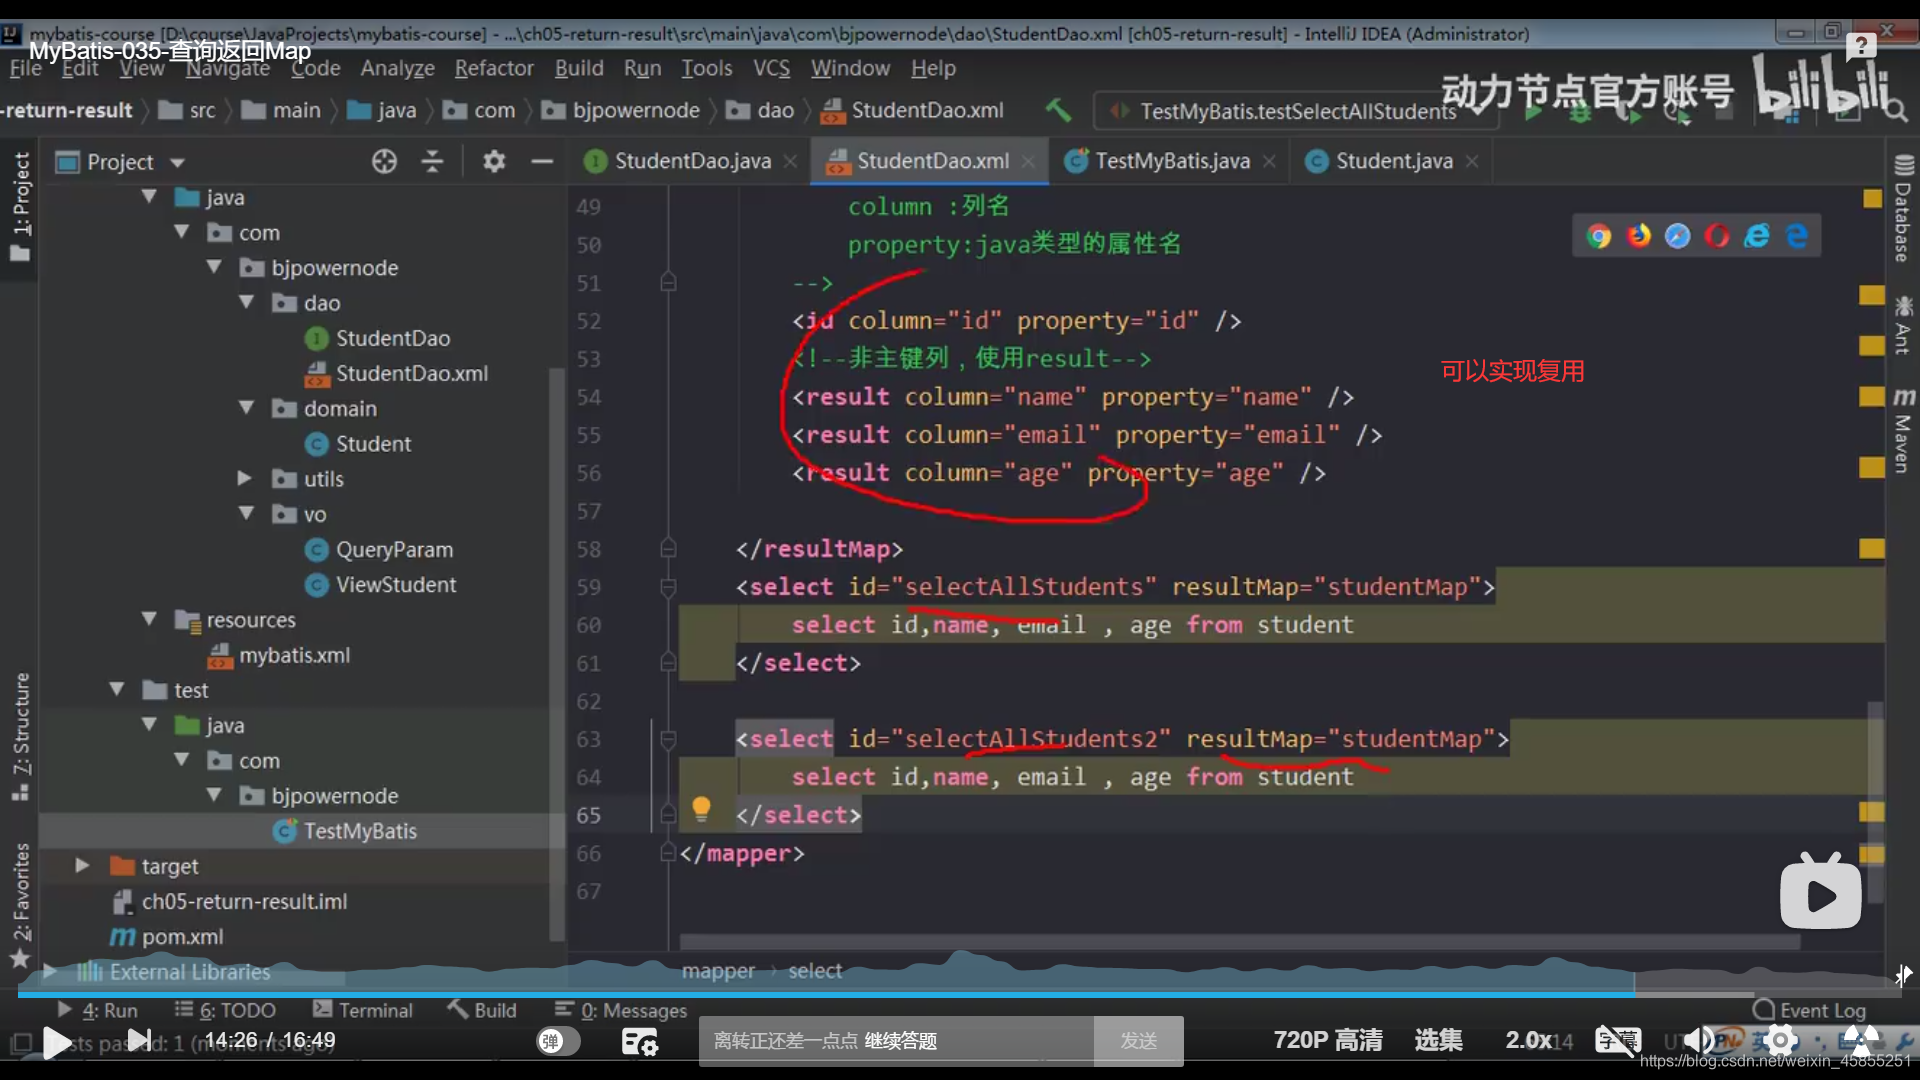
Task: Play the video with the bottom play button
Action: pos(57,1042)
